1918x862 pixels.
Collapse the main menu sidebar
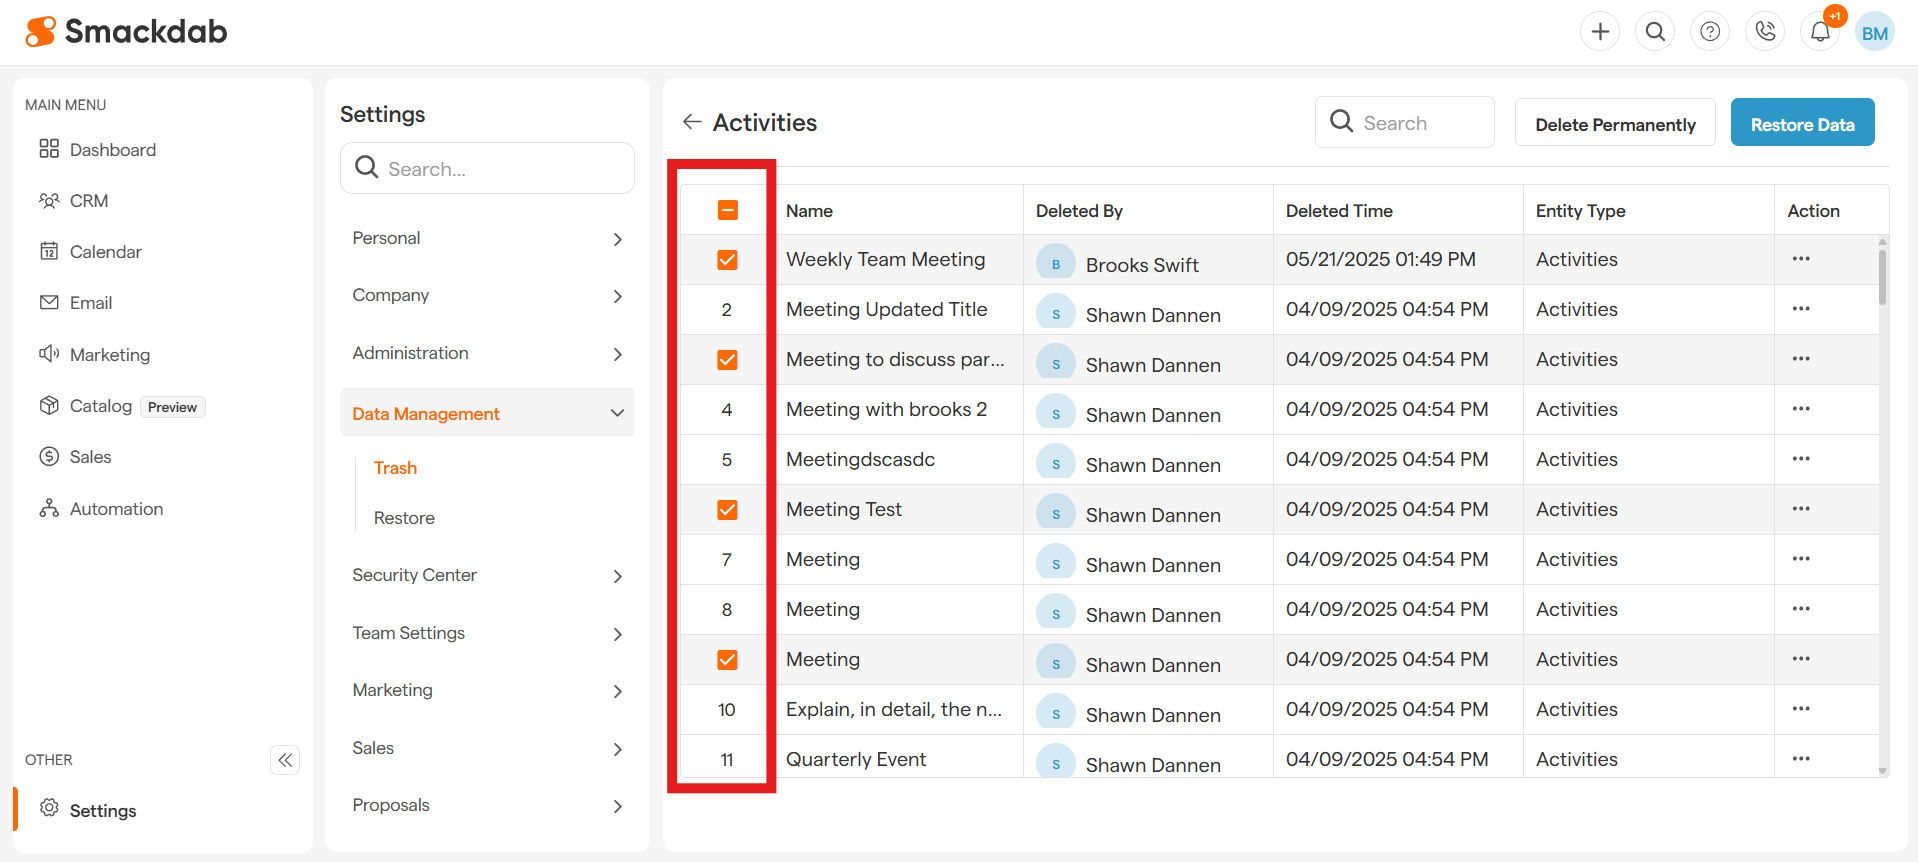click(x=285, y=760)
